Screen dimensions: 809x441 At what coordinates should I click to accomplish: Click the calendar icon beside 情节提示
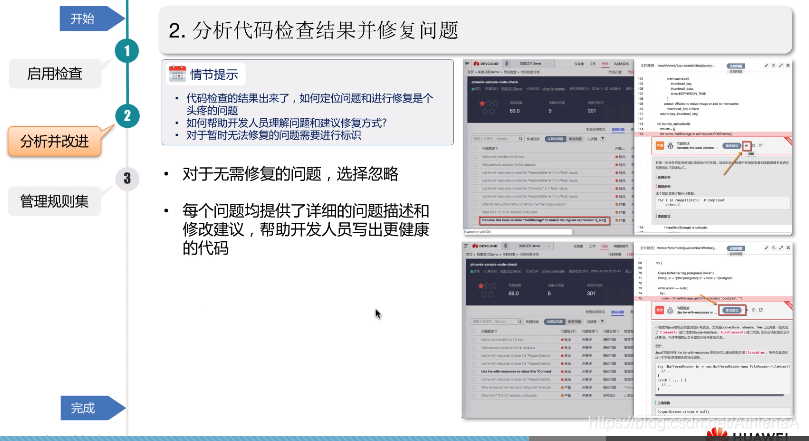click(x=177, y=74)
